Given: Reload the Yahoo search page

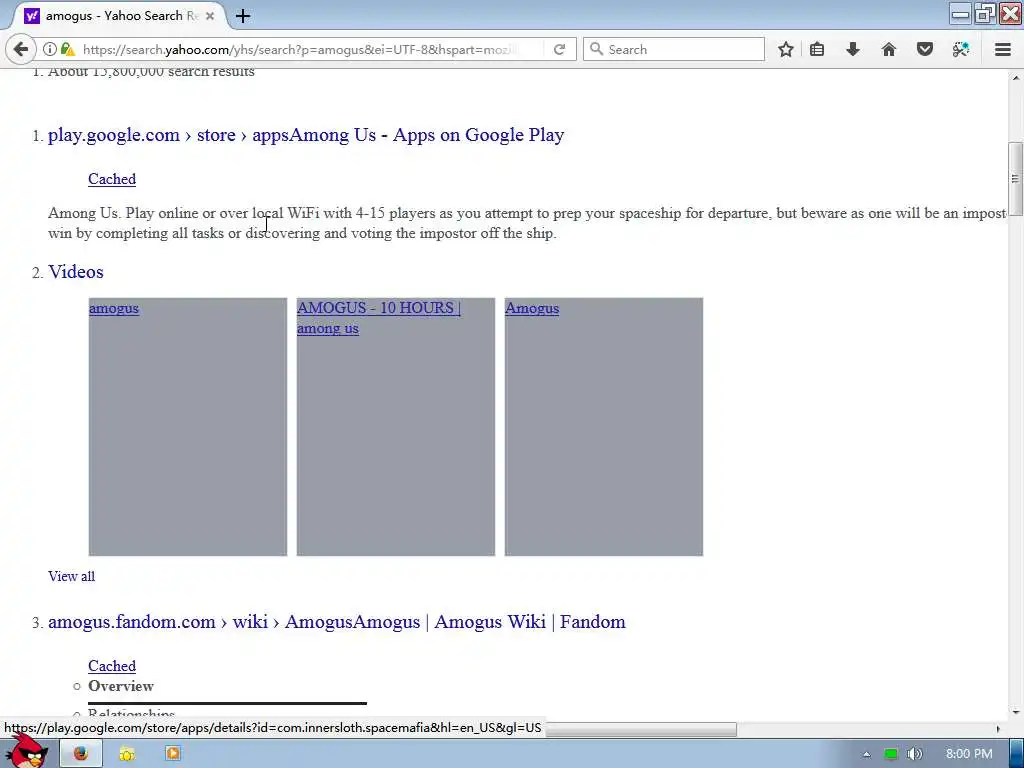Looking at the screenshot, I should (559, 49).
